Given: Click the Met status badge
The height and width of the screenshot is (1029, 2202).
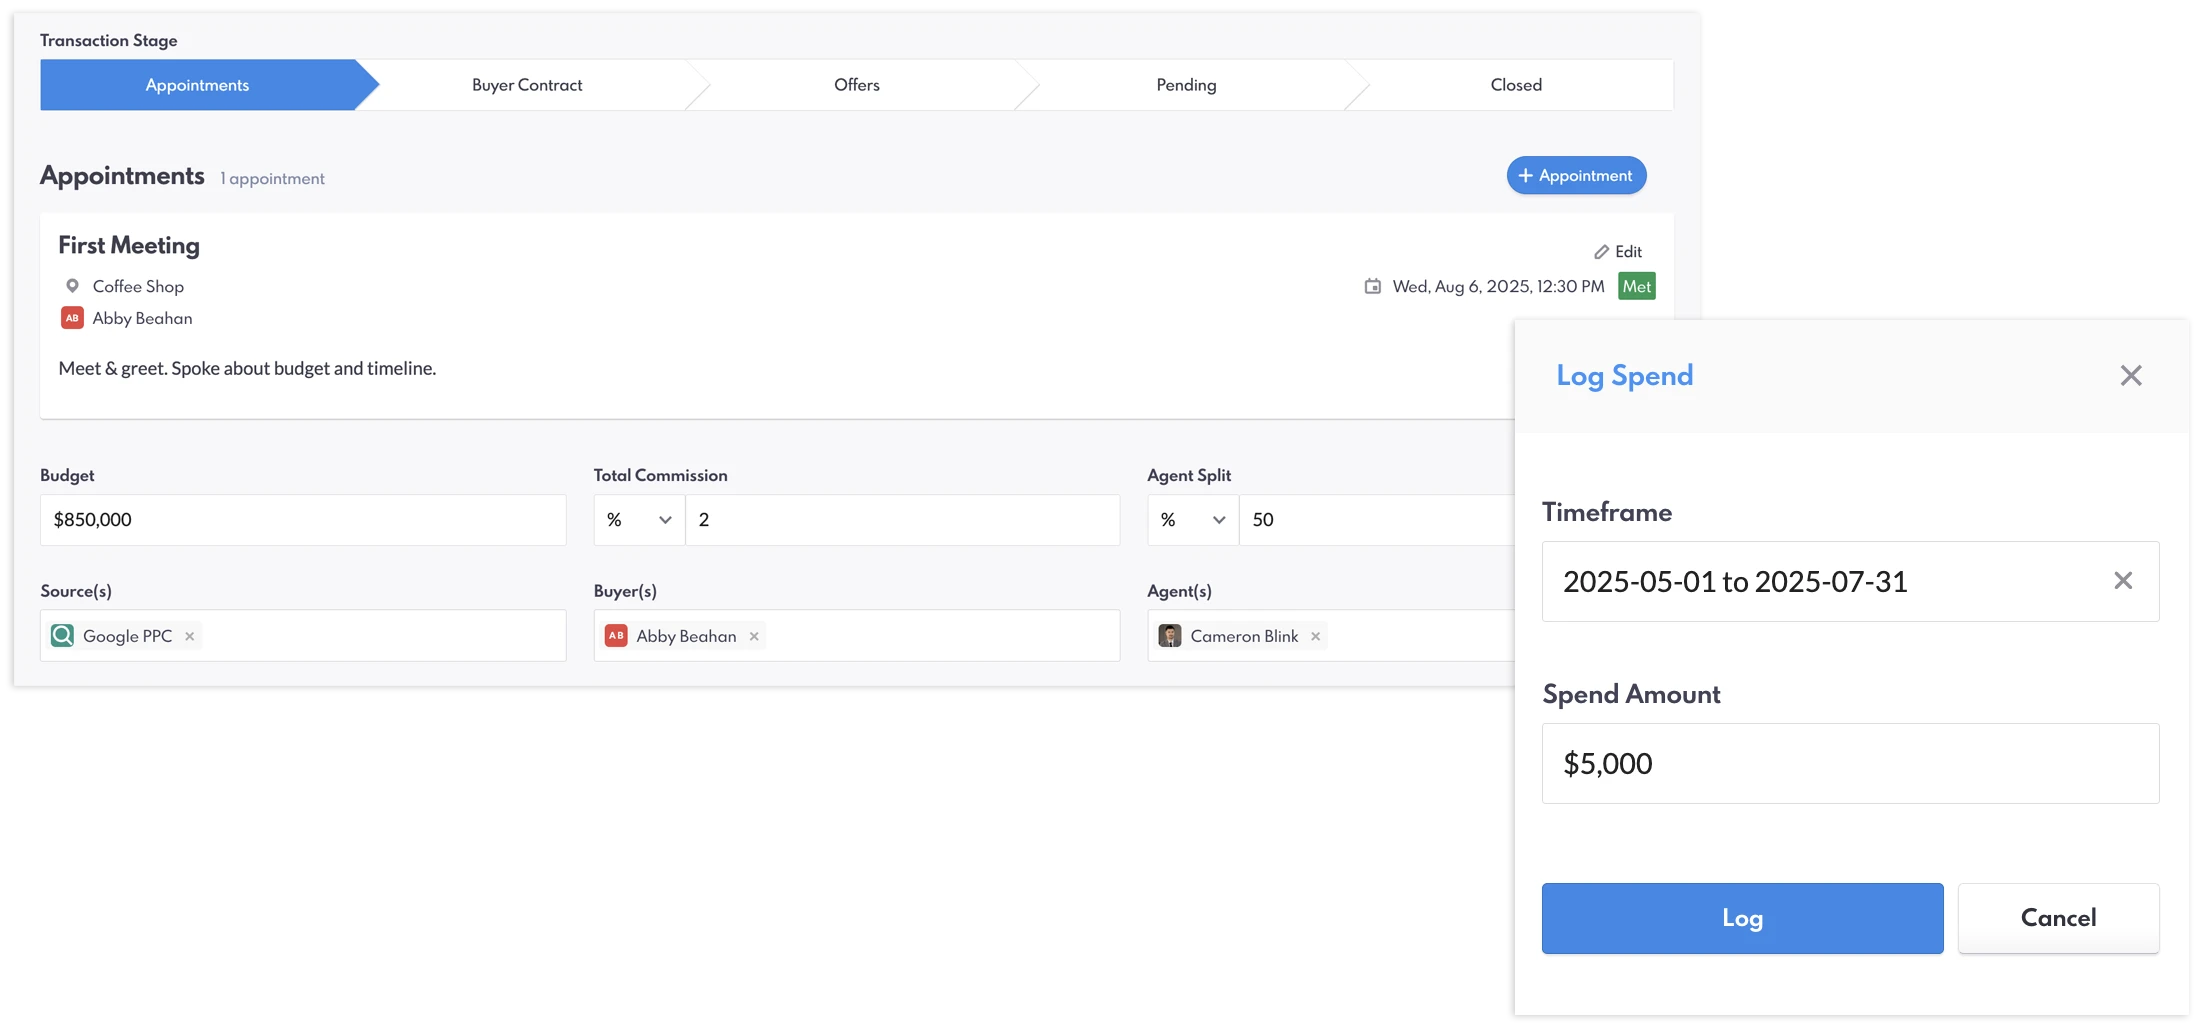Looking at the screenshot, I should (x=1636, y=287).
